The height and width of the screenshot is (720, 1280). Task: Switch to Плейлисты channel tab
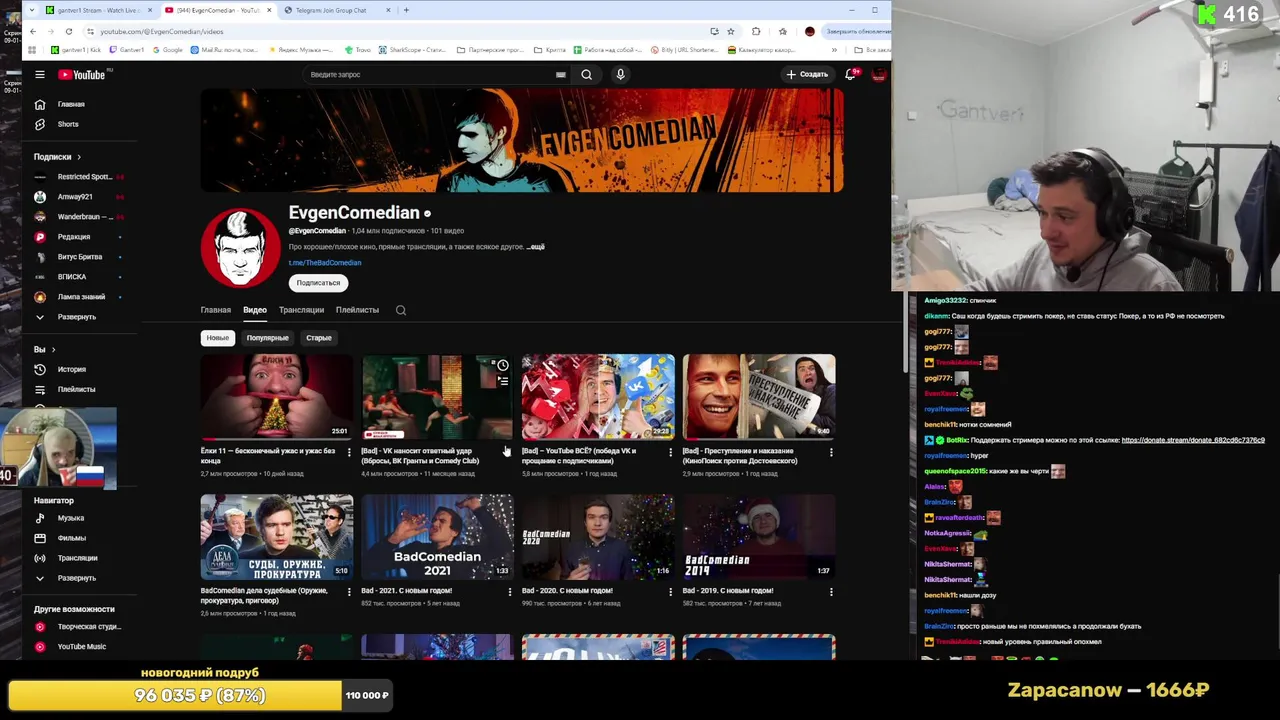(x=357, y=310)
